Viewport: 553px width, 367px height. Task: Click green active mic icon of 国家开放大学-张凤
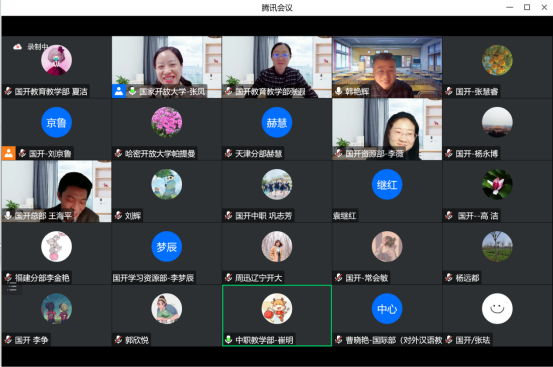[x=132, y=91]
